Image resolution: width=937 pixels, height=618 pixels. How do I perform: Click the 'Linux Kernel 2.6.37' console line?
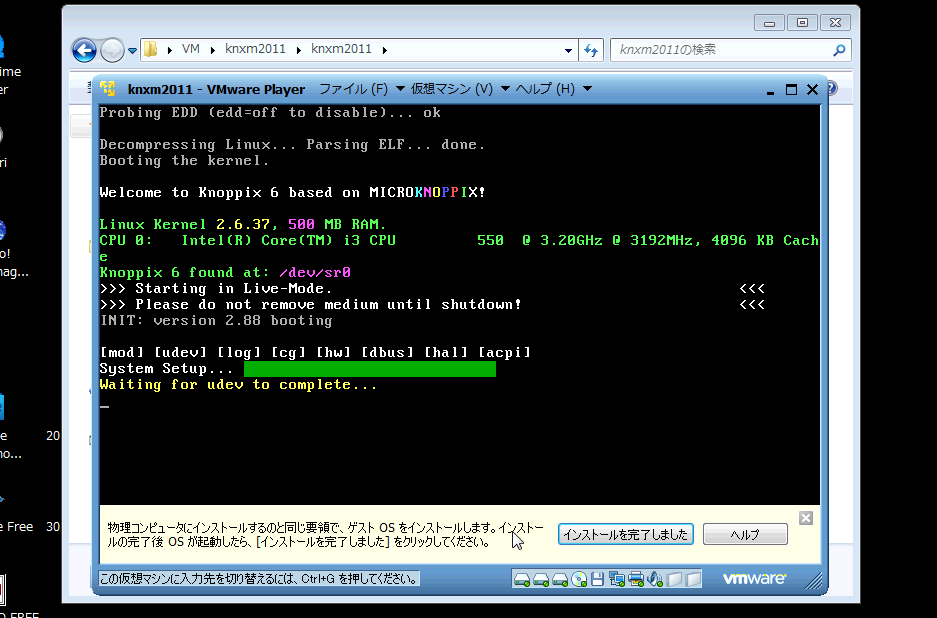point(243,225)
